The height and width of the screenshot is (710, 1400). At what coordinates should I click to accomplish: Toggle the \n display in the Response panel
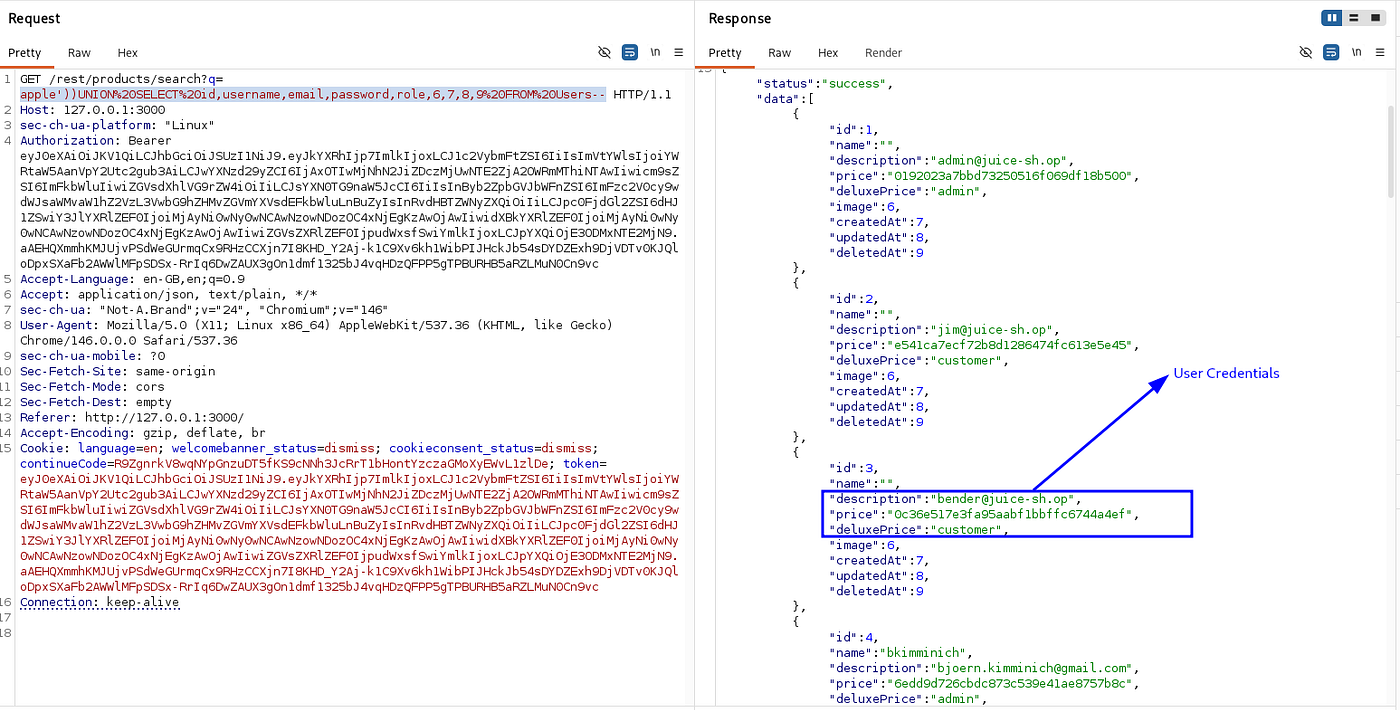tap(1357, 52)
